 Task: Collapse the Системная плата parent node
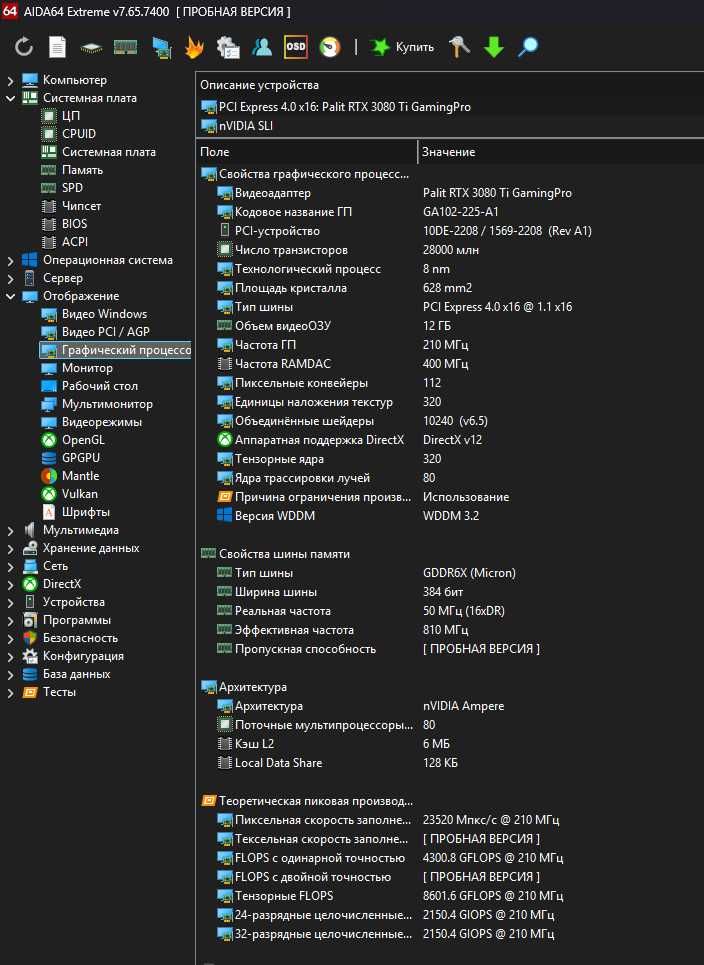coord(10,98)
